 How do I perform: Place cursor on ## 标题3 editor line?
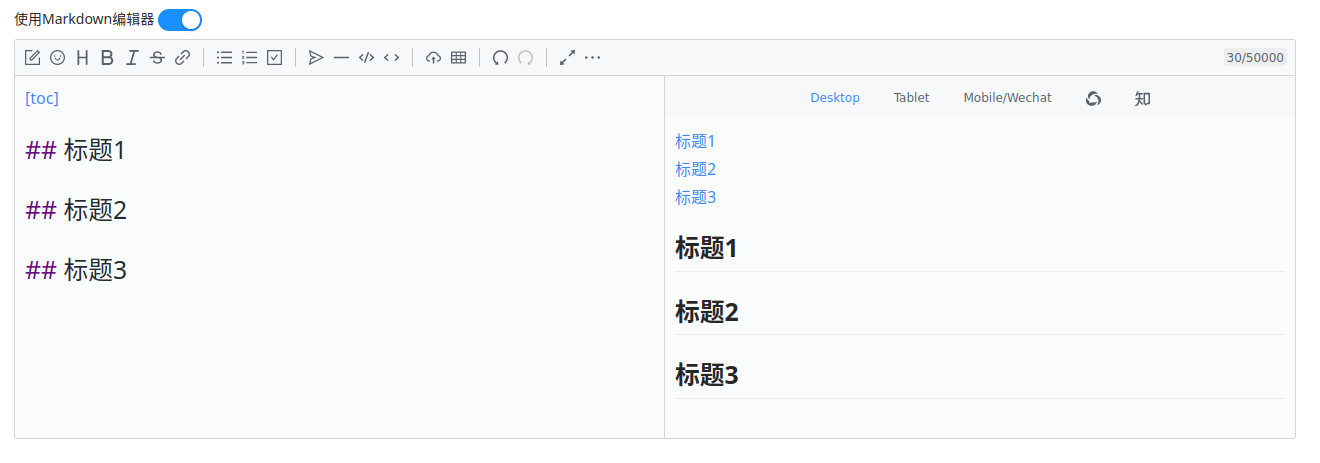(76, 271)
